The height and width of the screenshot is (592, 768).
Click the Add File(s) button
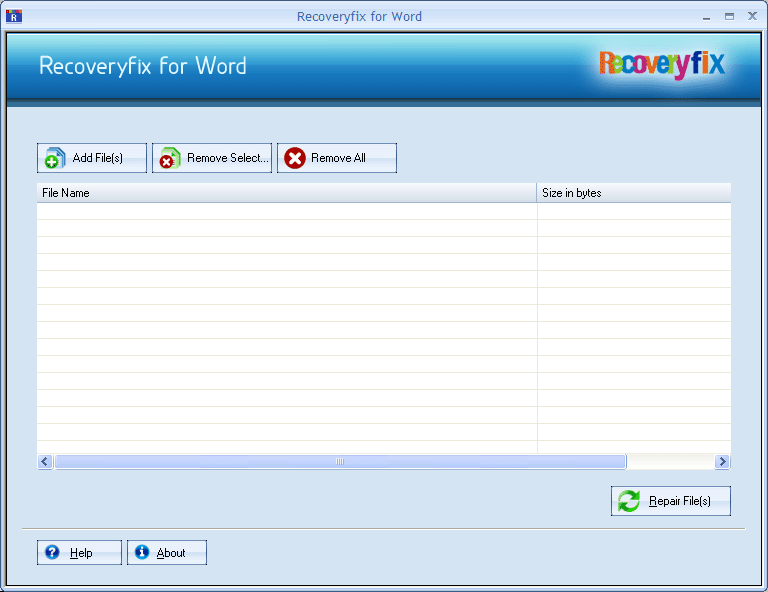click(x=92, y=158)
